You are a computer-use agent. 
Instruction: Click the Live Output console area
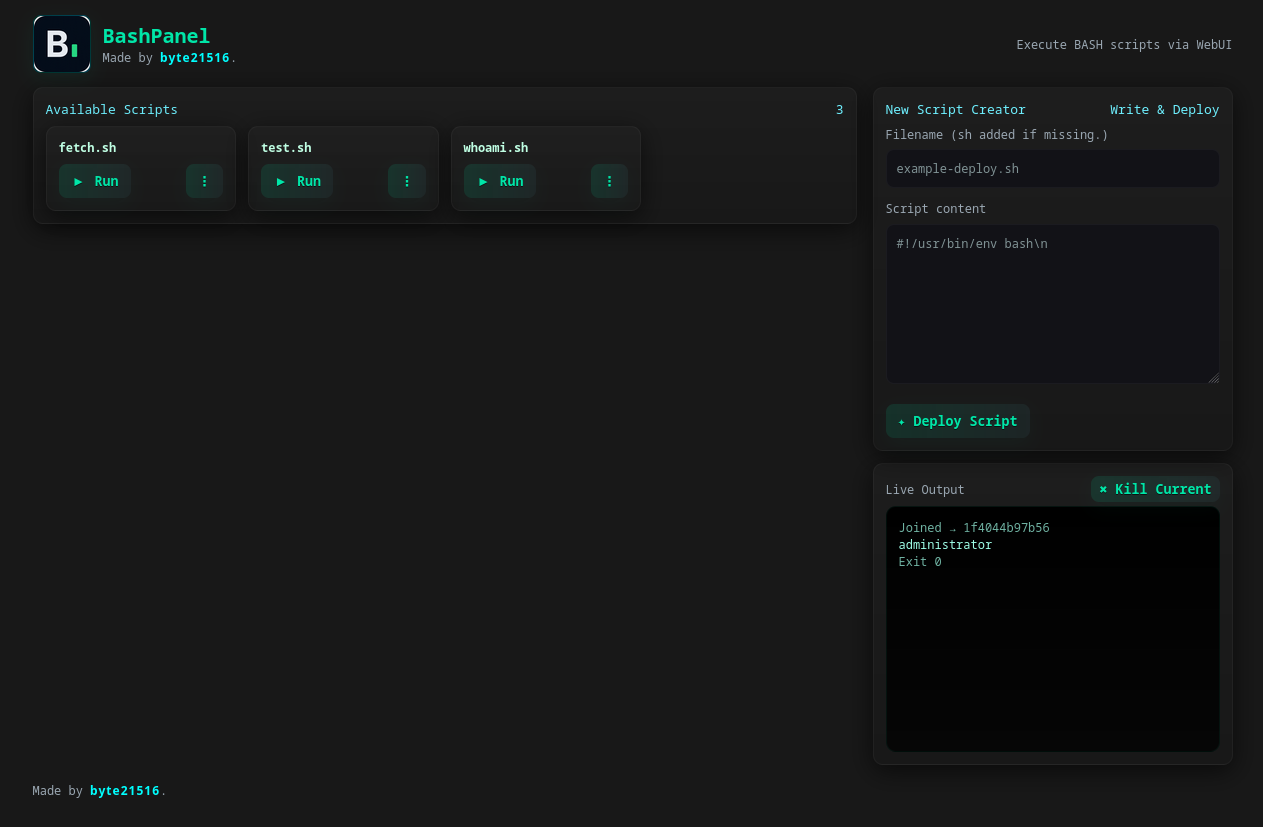[x=1052, y=650]
